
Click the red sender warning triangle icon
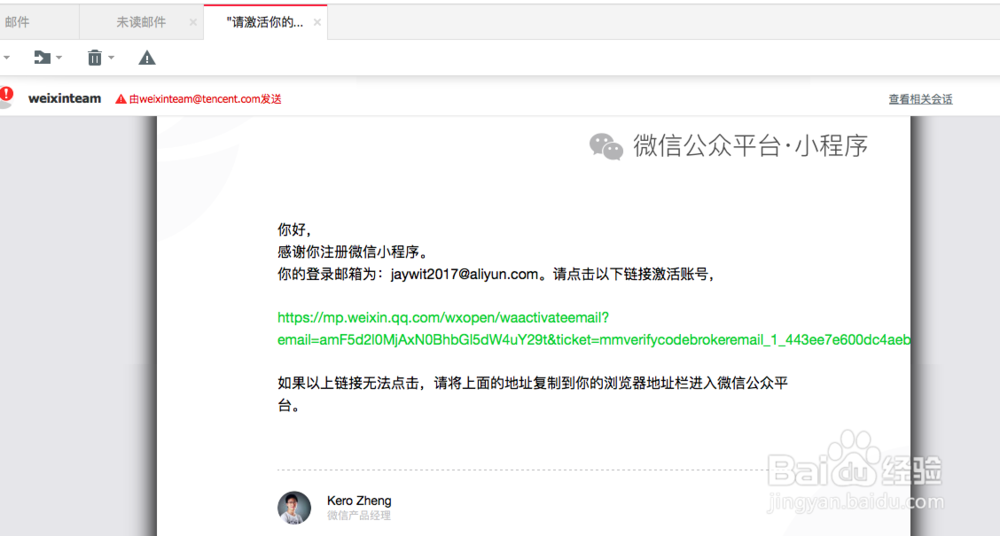[121, 99]
